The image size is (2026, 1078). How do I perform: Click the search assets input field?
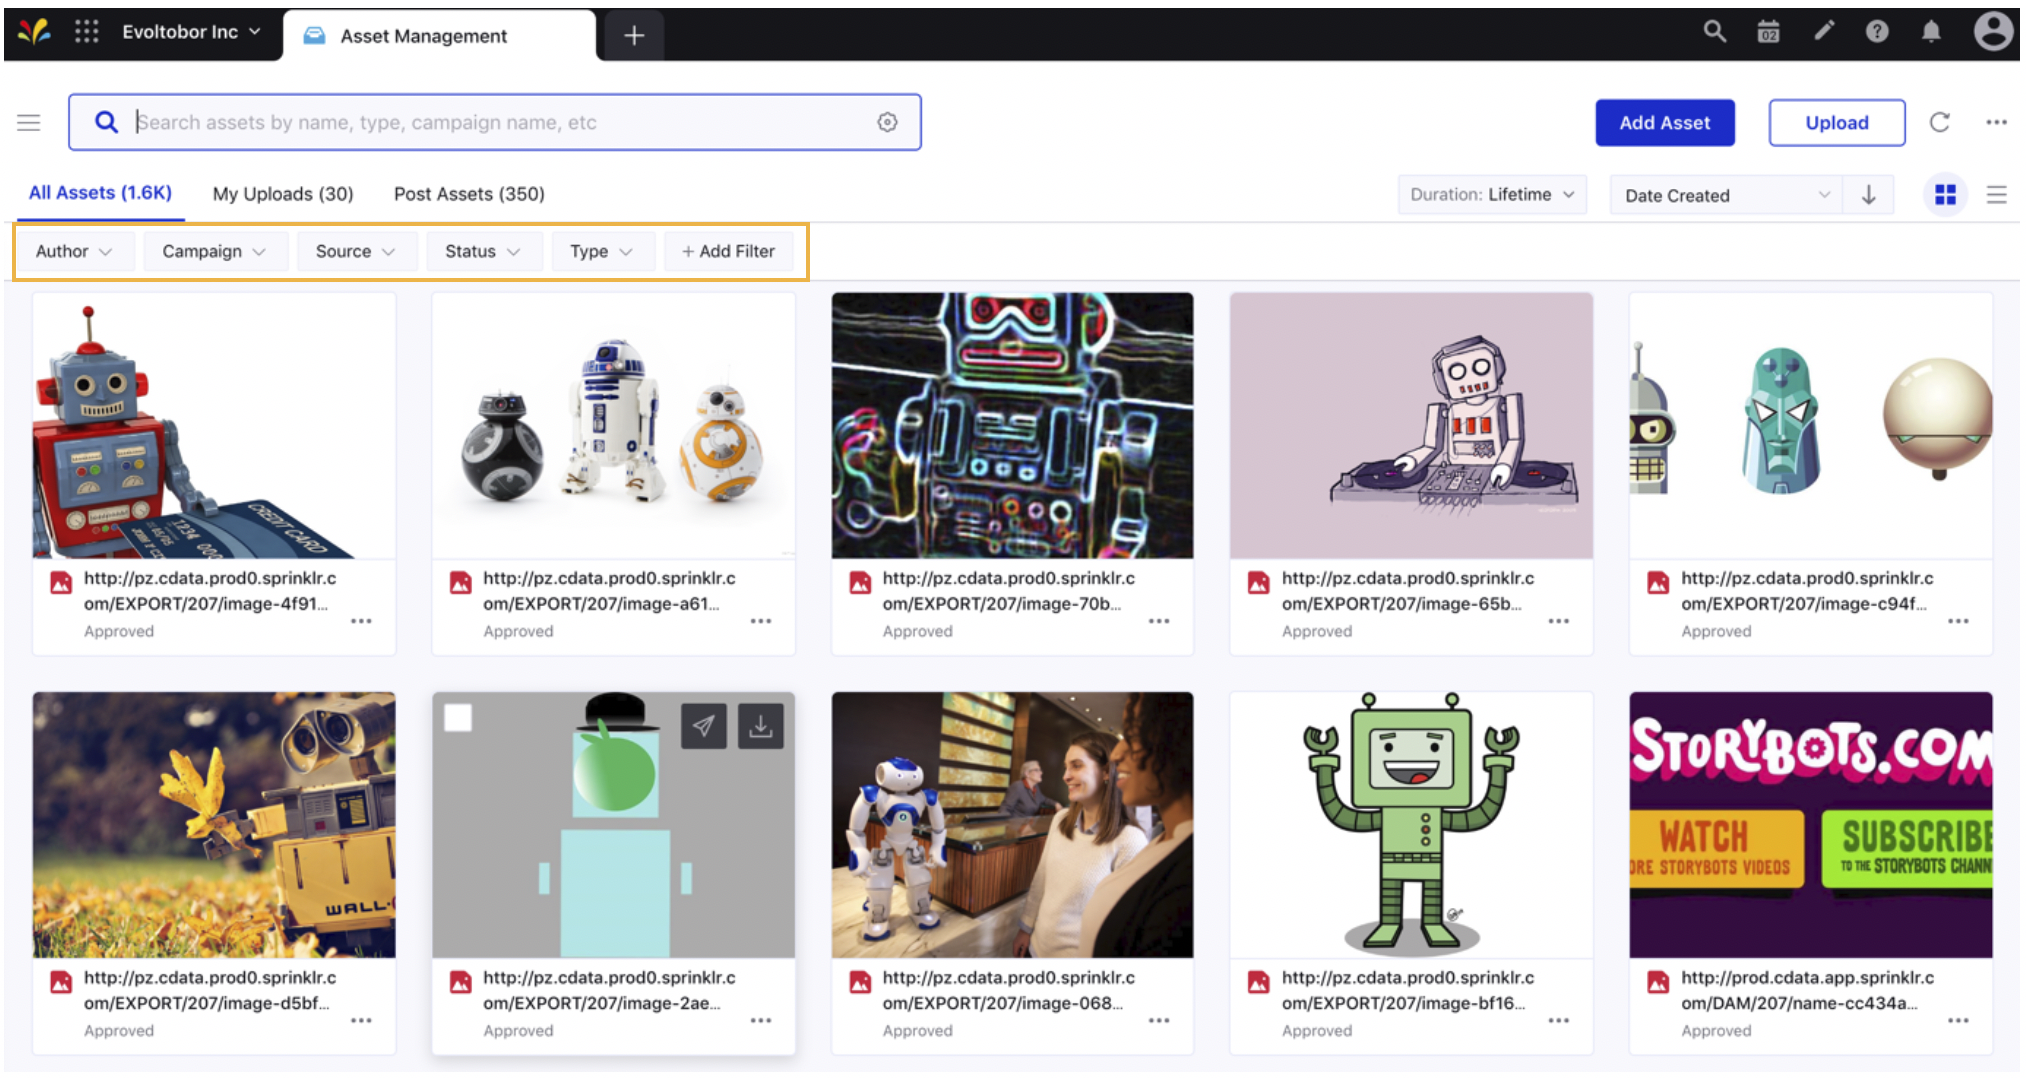click(494, 122)
